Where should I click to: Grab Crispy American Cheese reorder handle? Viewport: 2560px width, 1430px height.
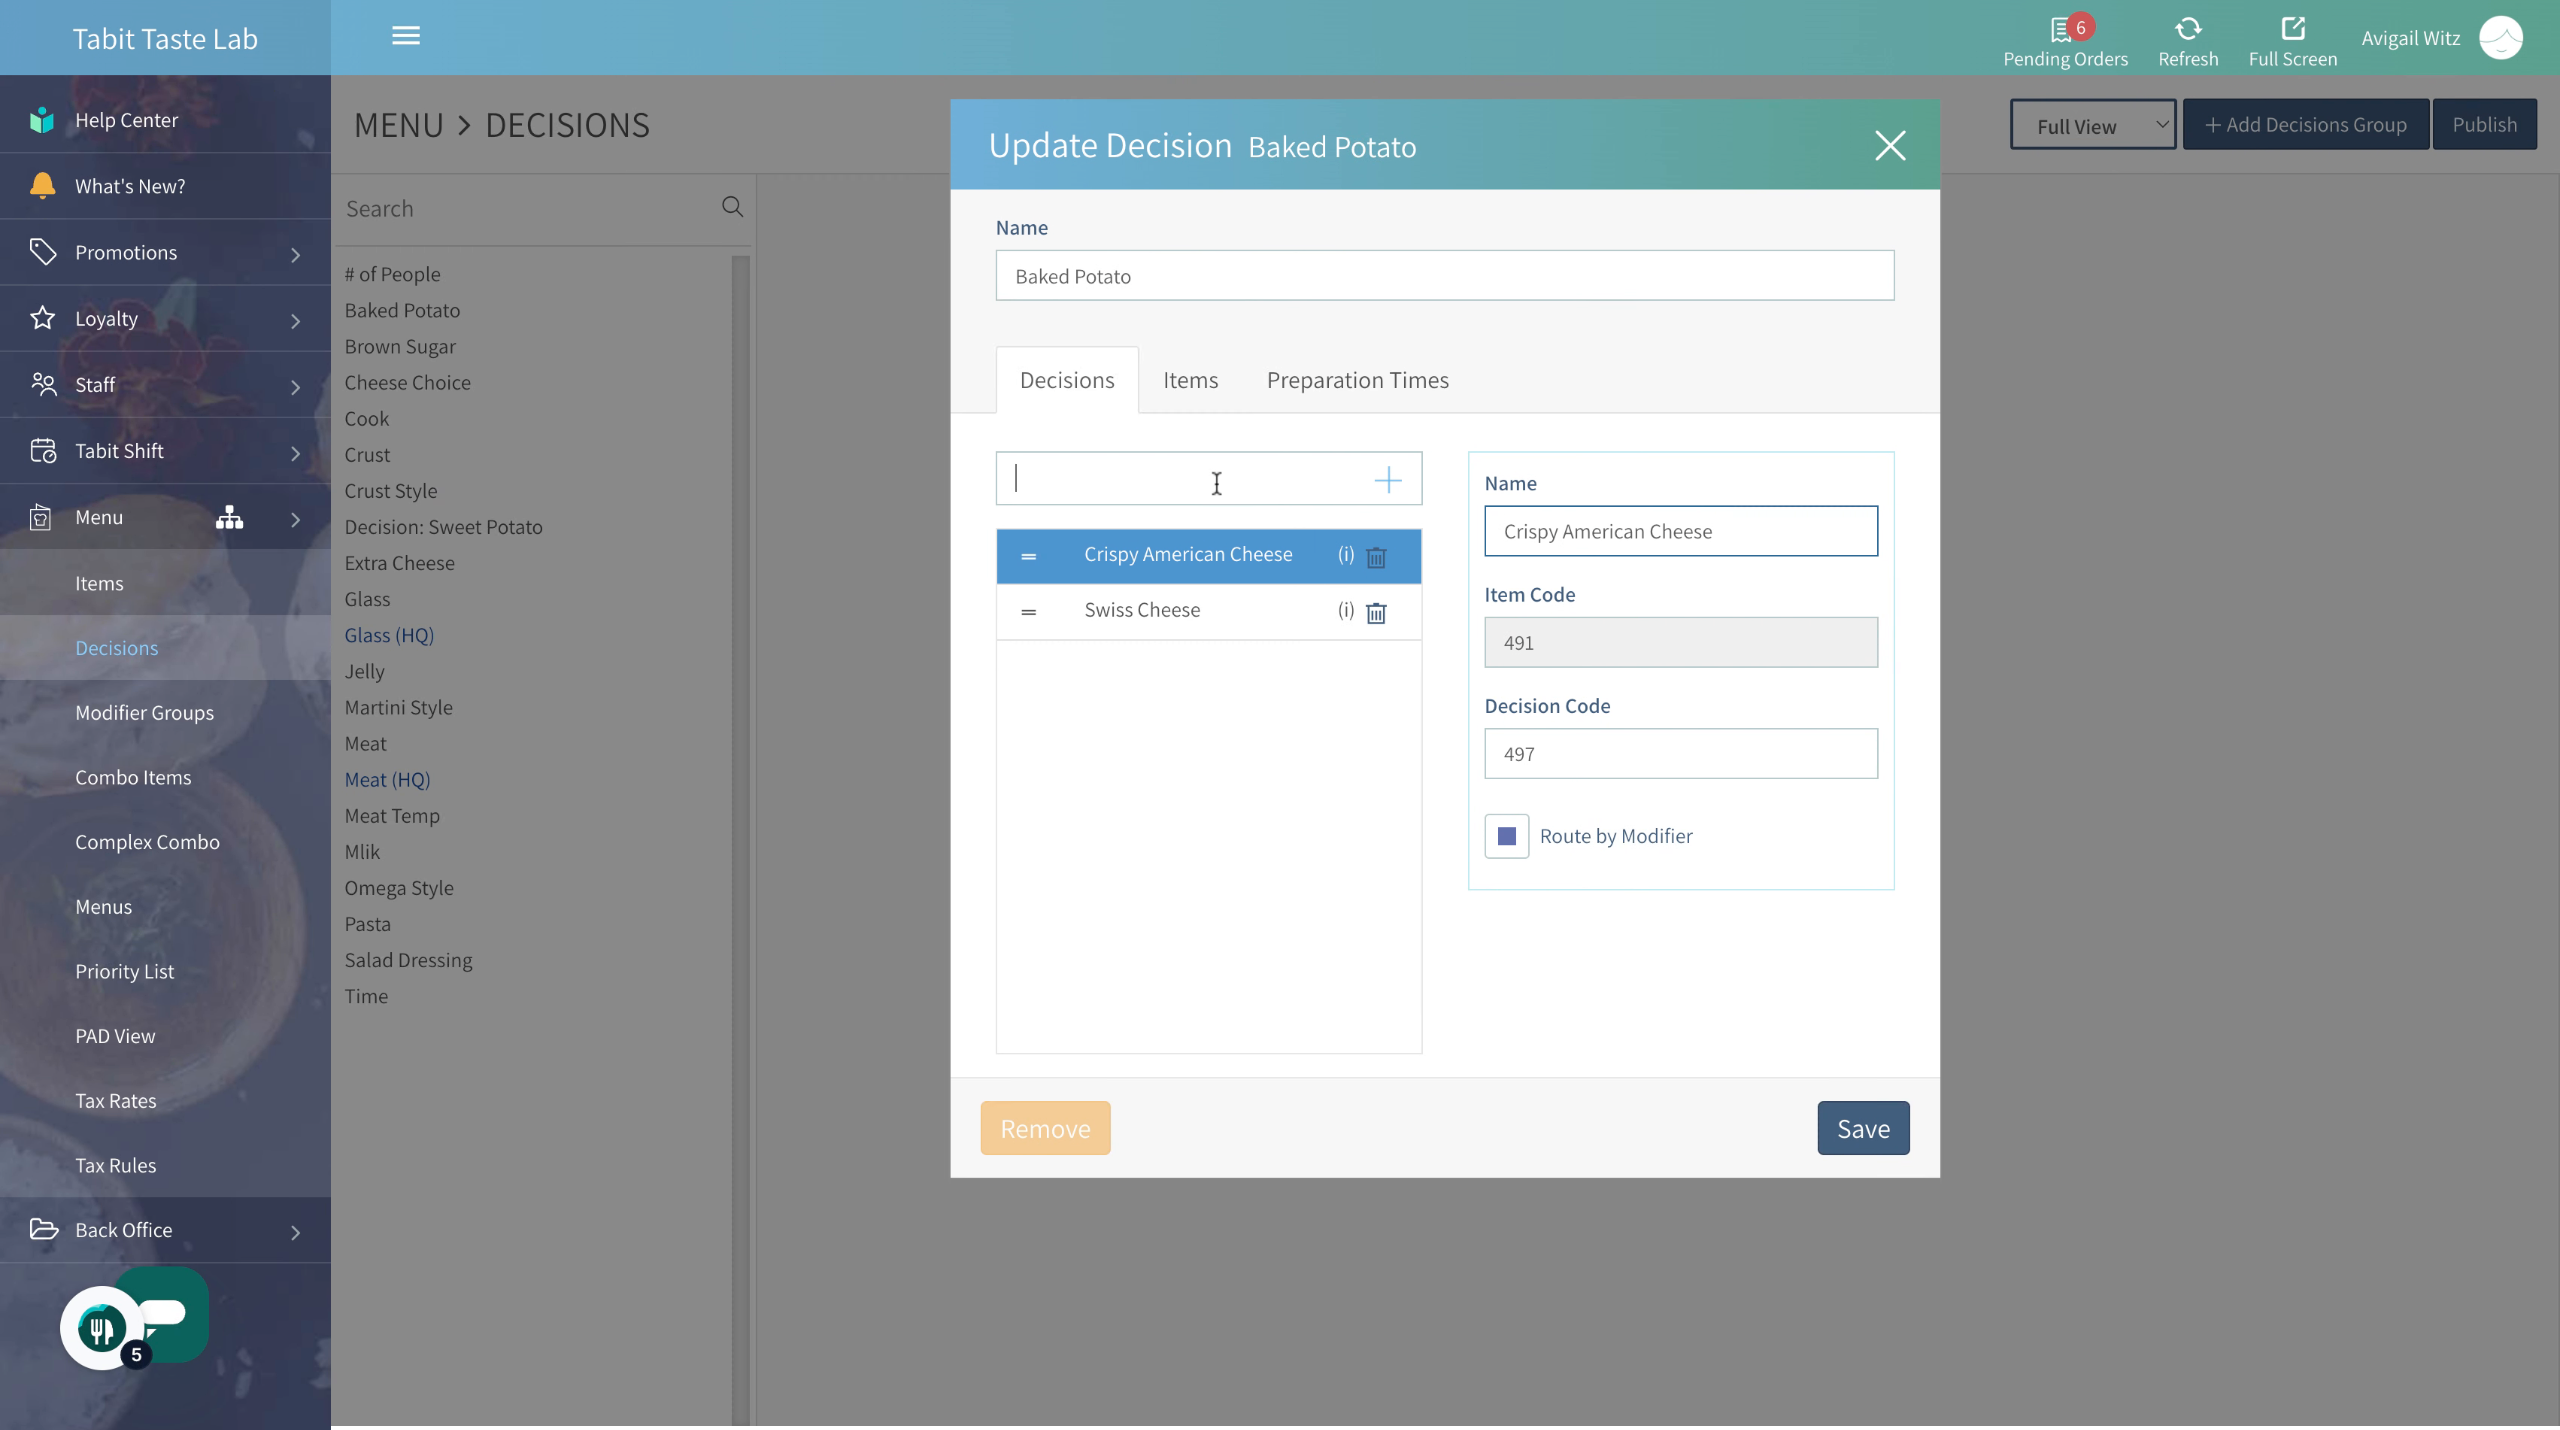(1028, 556)
